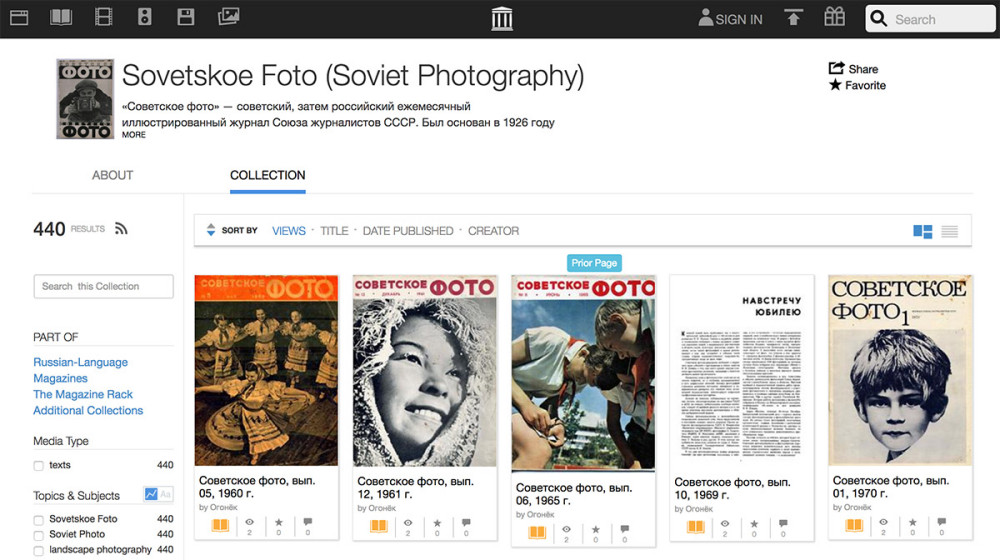Click comment icon on вып. 01, 1970 card
Viewport: 1000px width, 560px height.
(941, 522)
